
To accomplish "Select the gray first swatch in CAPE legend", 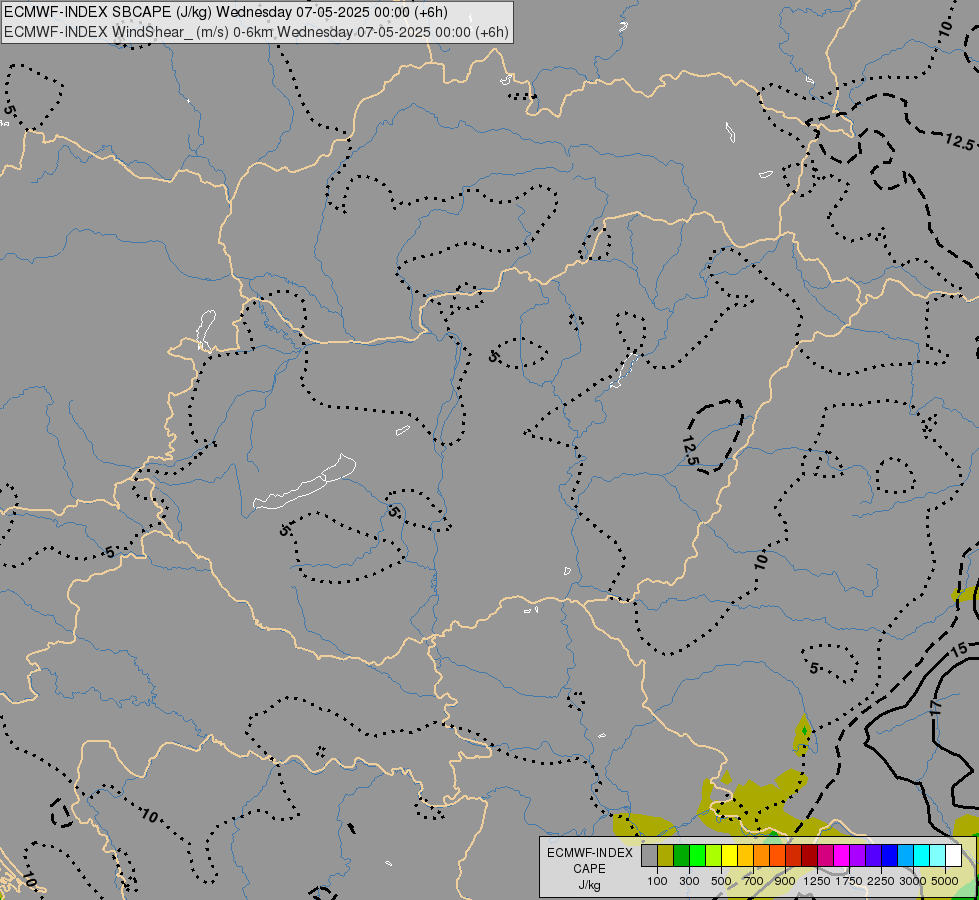I will click(650, 855).
